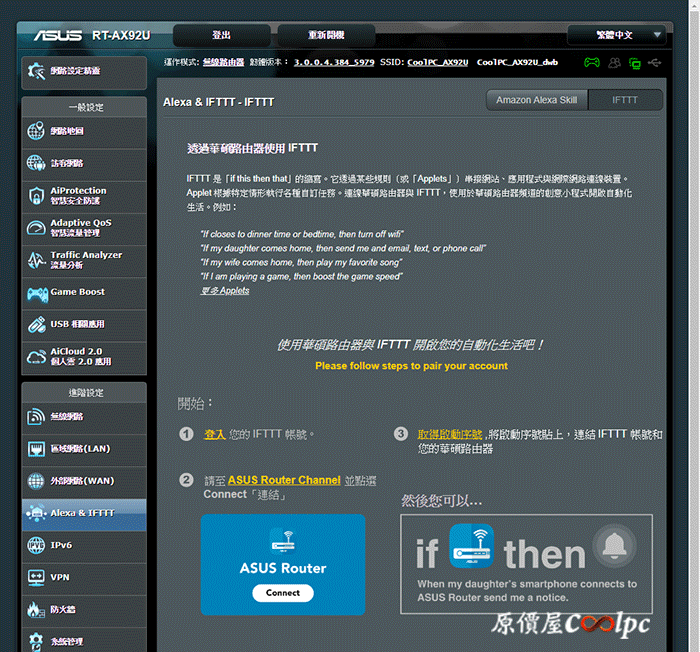Click if-then applet example thumbnail text
The width and height of the screenshot is (700, 652).
click(527, 591)
